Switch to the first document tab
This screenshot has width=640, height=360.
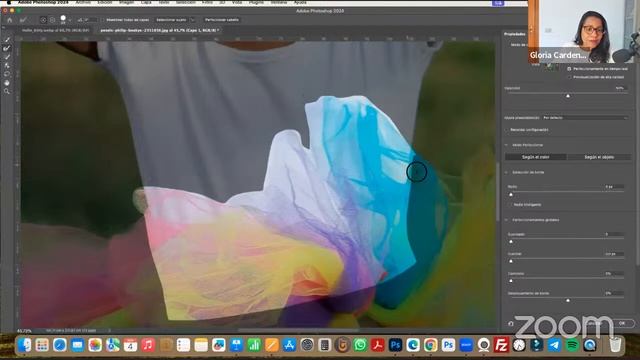pos(55,30)
